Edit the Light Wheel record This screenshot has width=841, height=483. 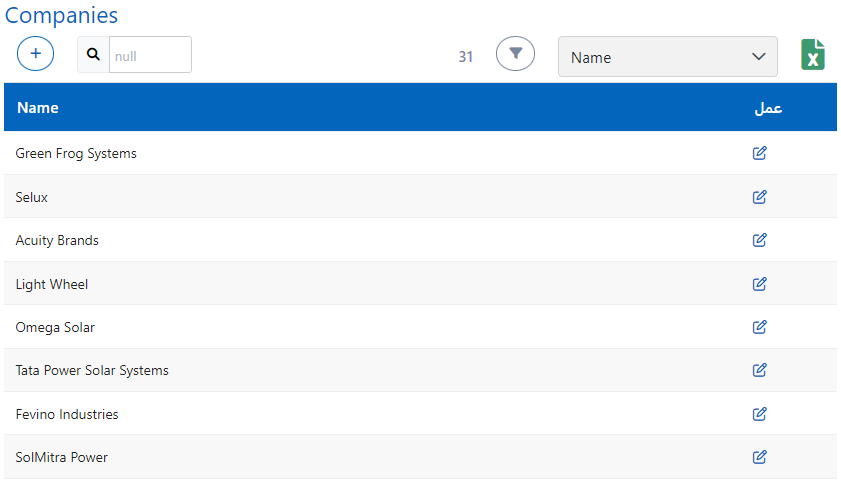tap(759, 284)
